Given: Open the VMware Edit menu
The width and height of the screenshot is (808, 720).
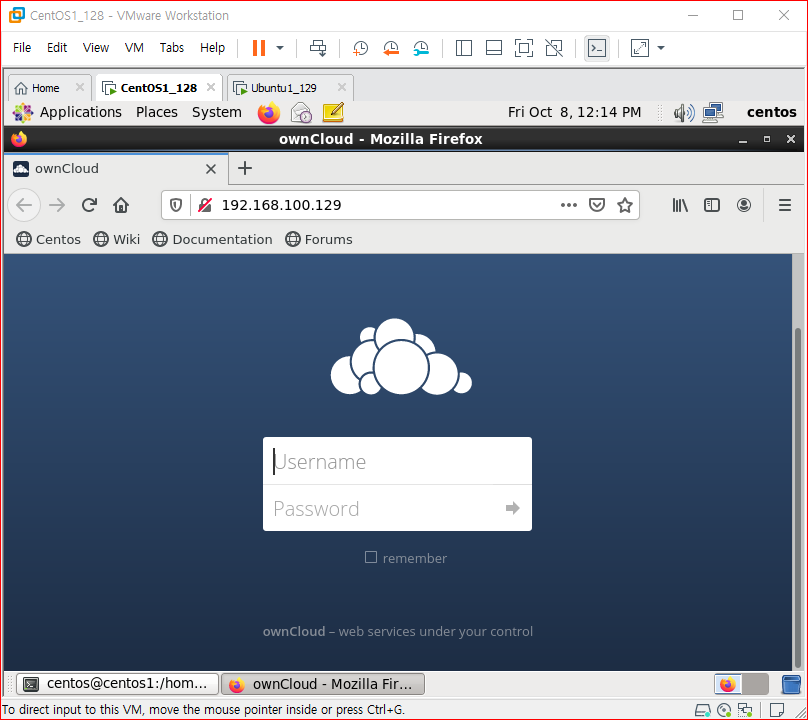Looking at the screenshot, I should click(x=57, y=47).
